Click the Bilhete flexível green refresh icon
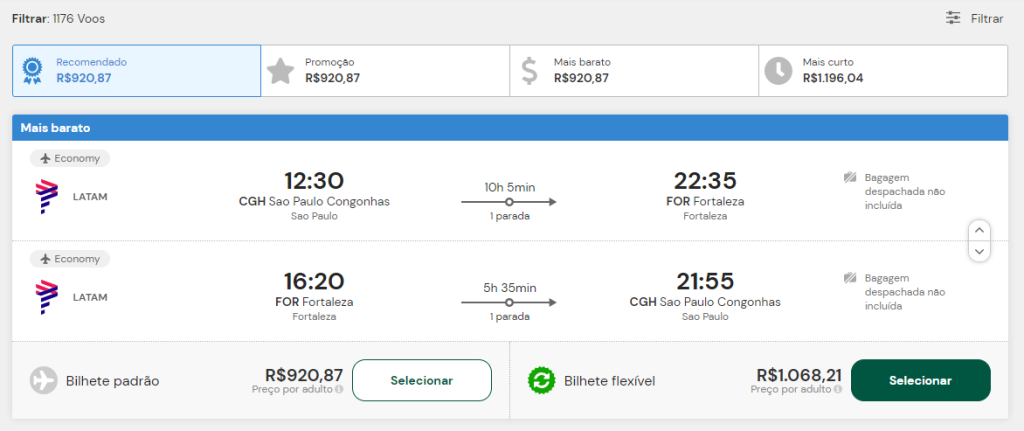Image resolution: width=1024 pixels, height=431 pixels. [541, 380]
